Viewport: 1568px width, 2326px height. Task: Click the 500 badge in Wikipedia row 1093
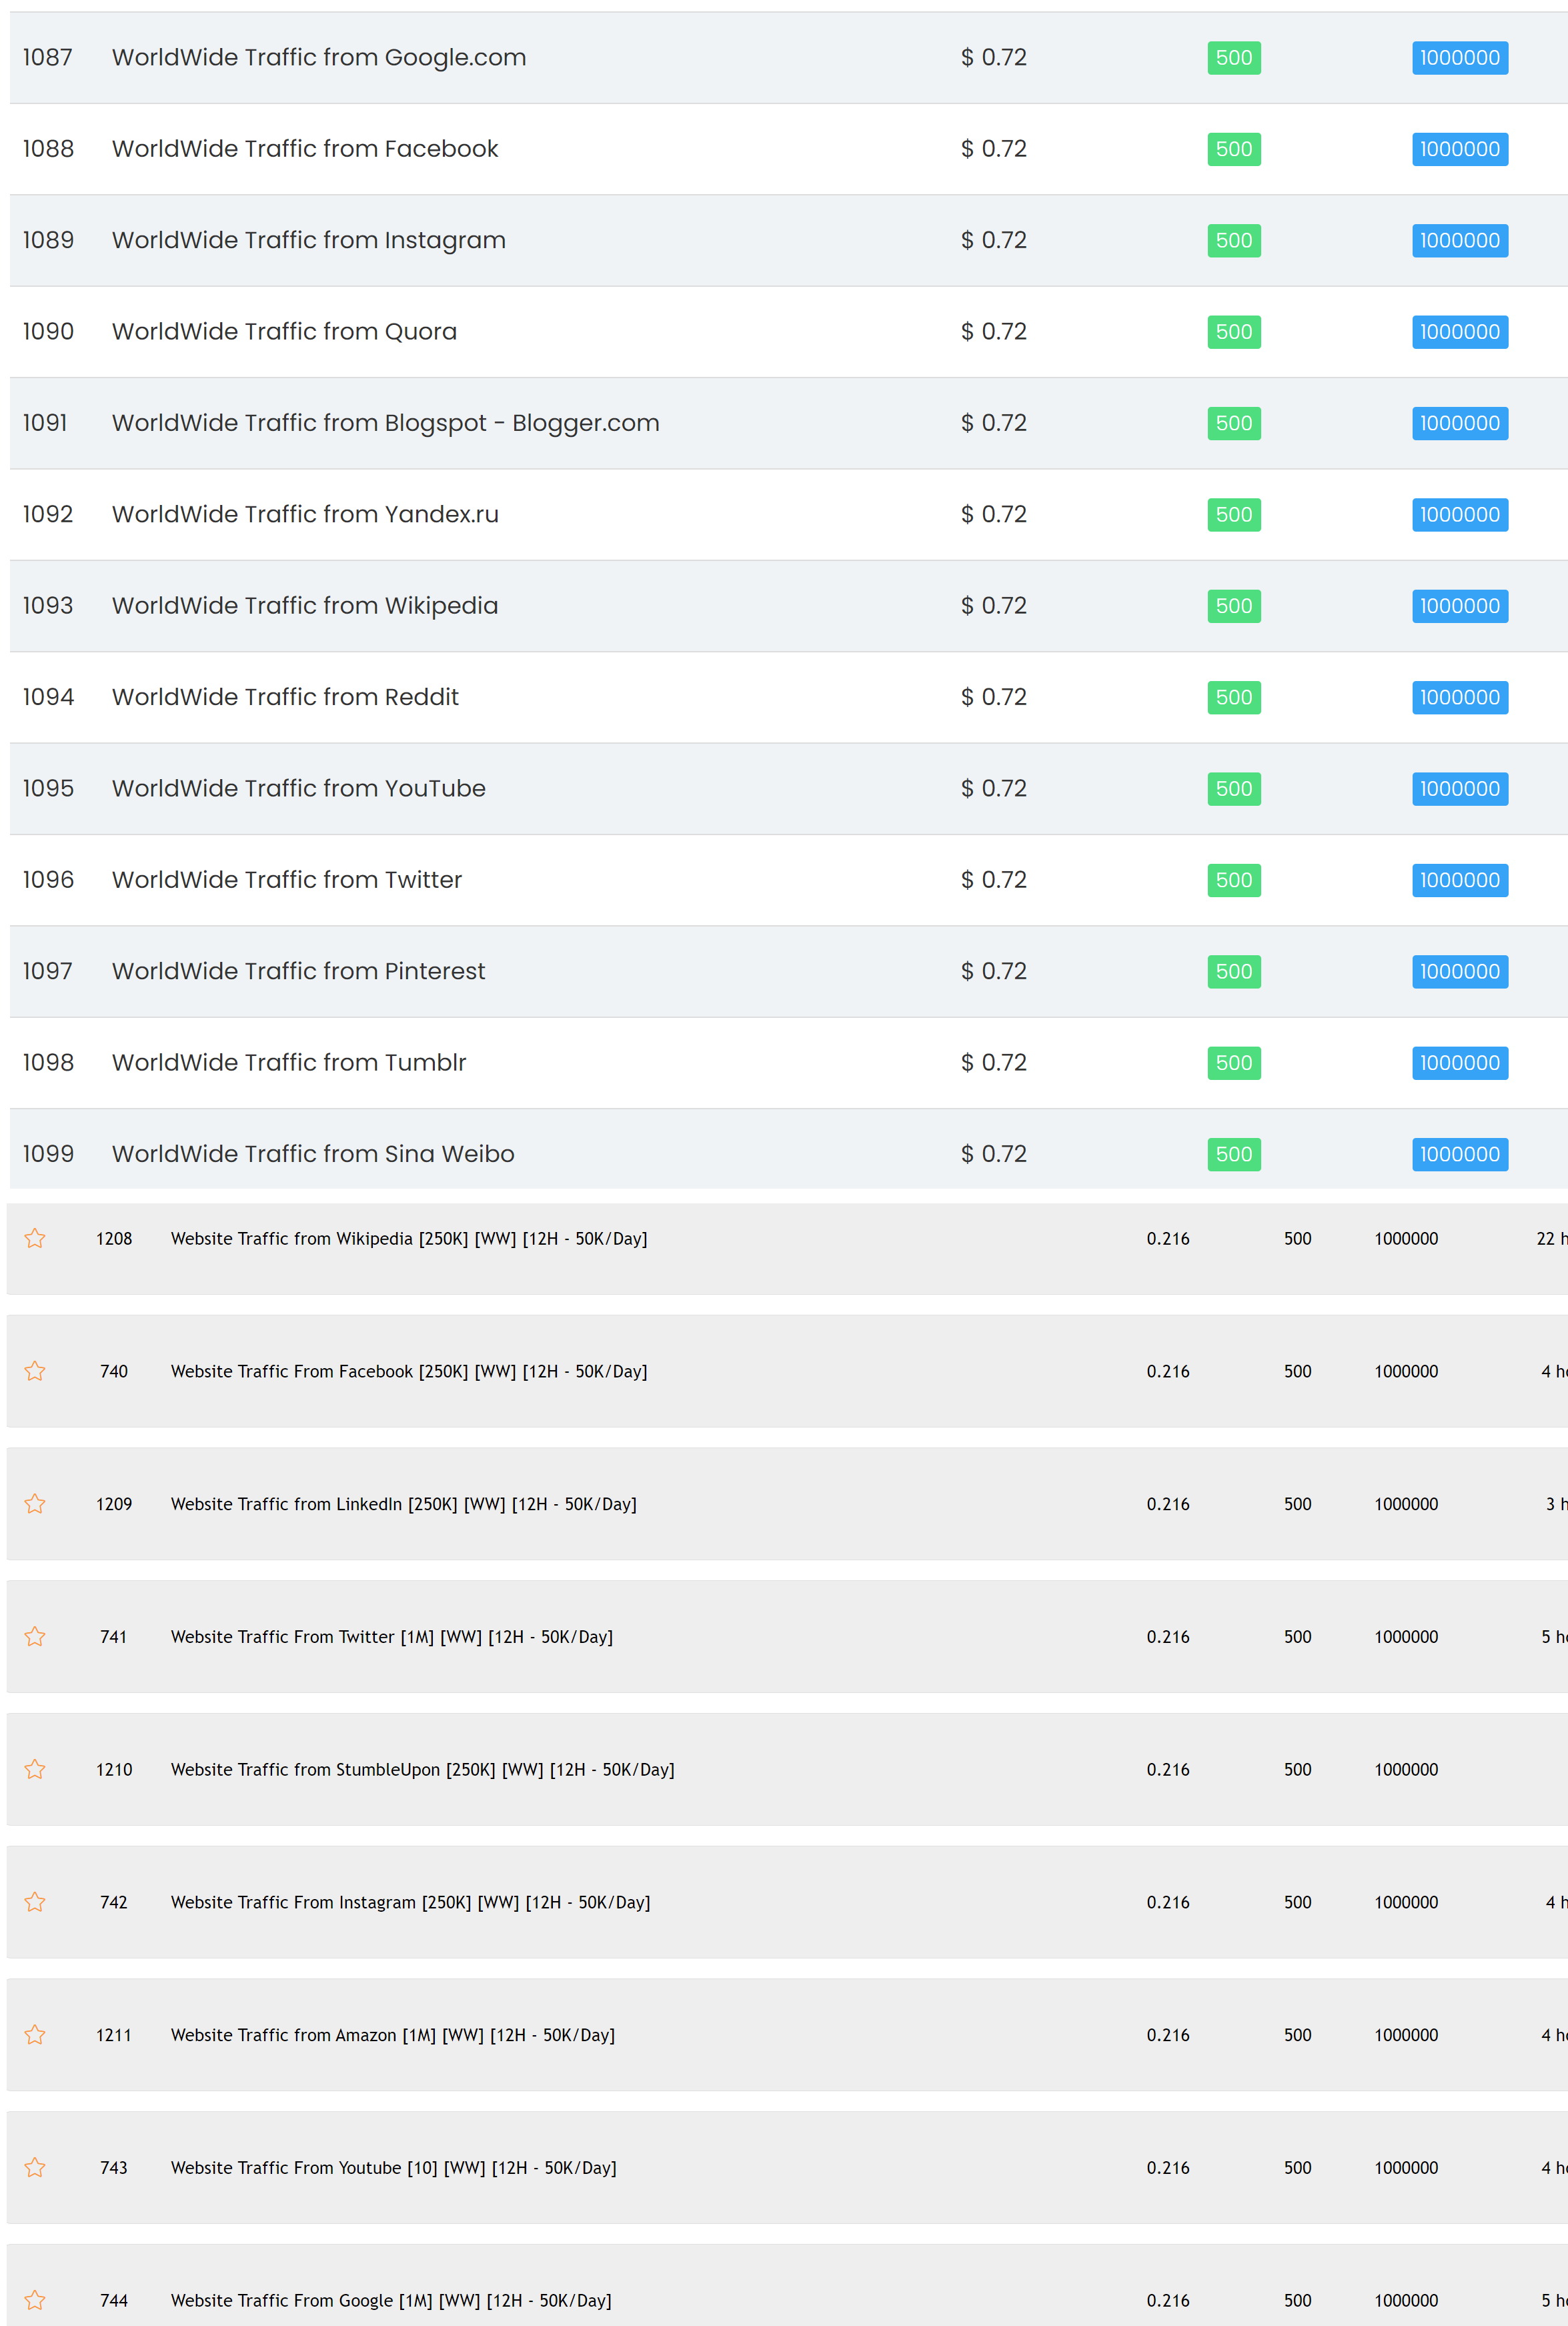point(1234,606)
